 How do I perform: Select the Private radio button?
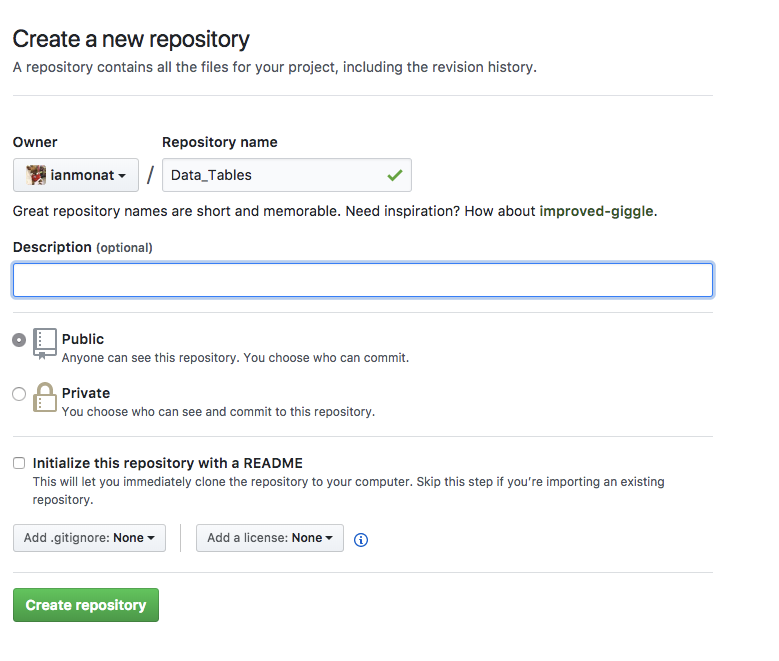(x=19, y=394)
